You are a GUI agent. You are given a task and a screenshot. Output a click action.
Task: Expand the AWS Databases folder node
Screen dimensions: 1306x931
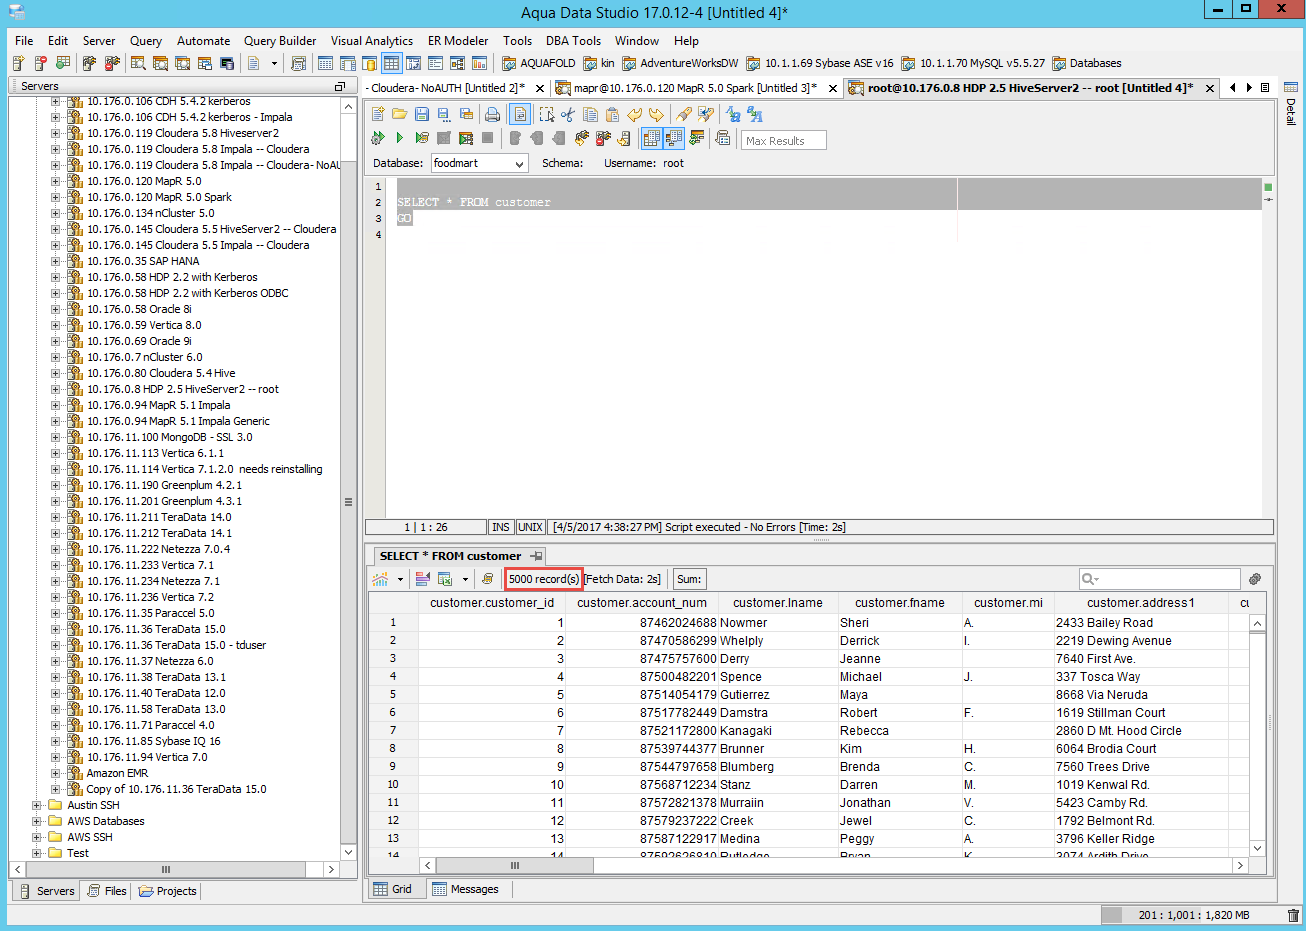(x=37, y=821)
